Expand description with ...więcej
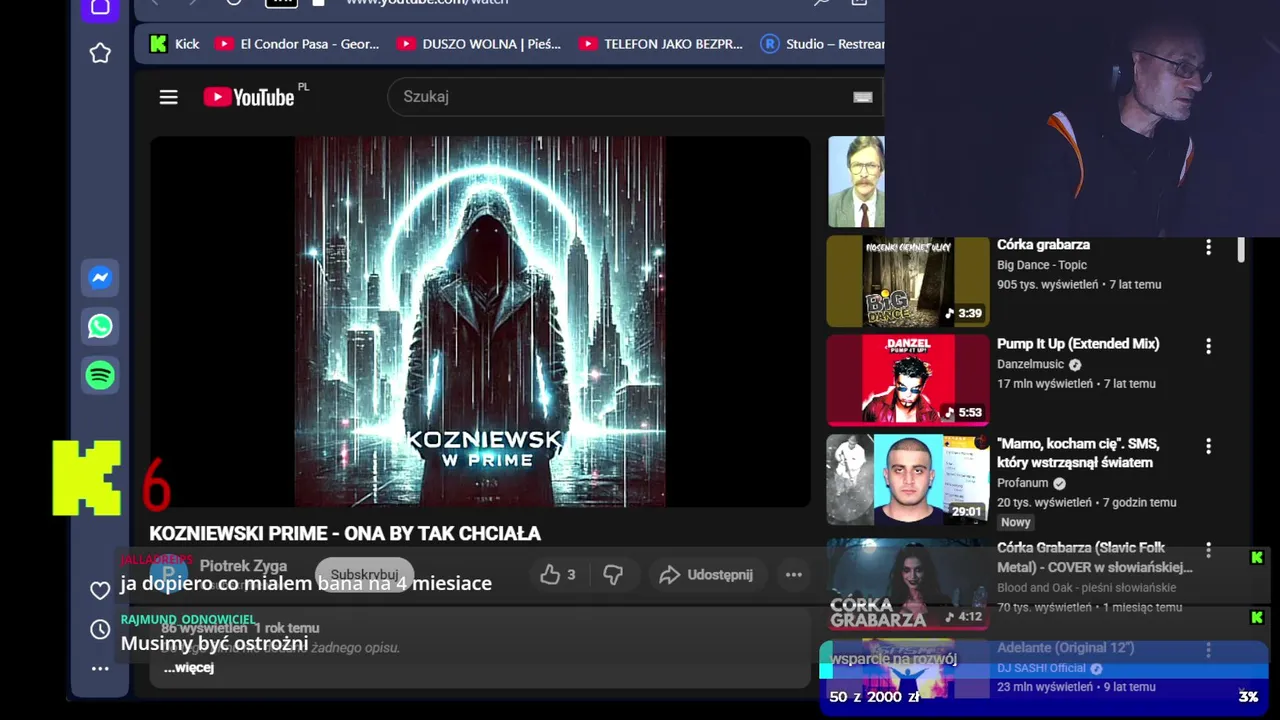Image resolution: width=1280 pixels, height=720 pixels. point(189,667)
